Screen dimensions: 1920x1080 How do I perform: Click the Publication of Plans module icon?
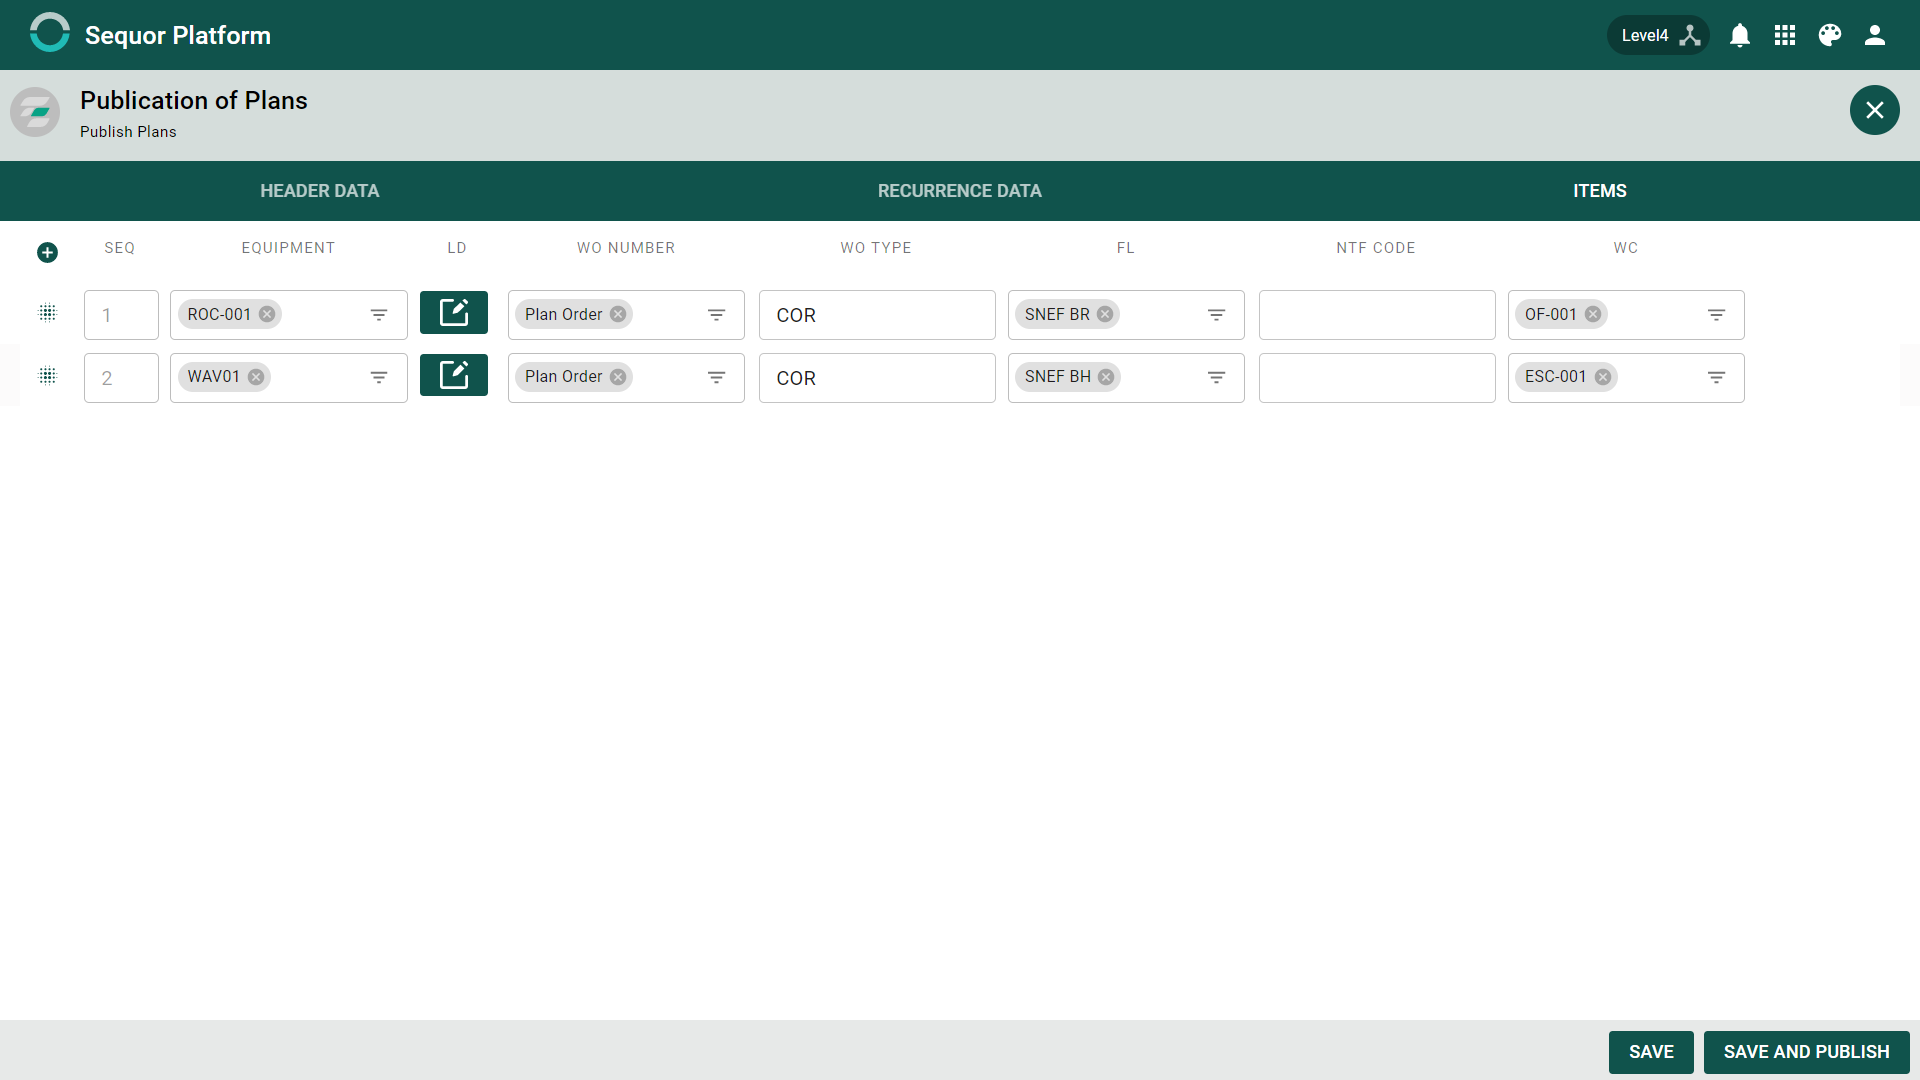pos(35,111)
